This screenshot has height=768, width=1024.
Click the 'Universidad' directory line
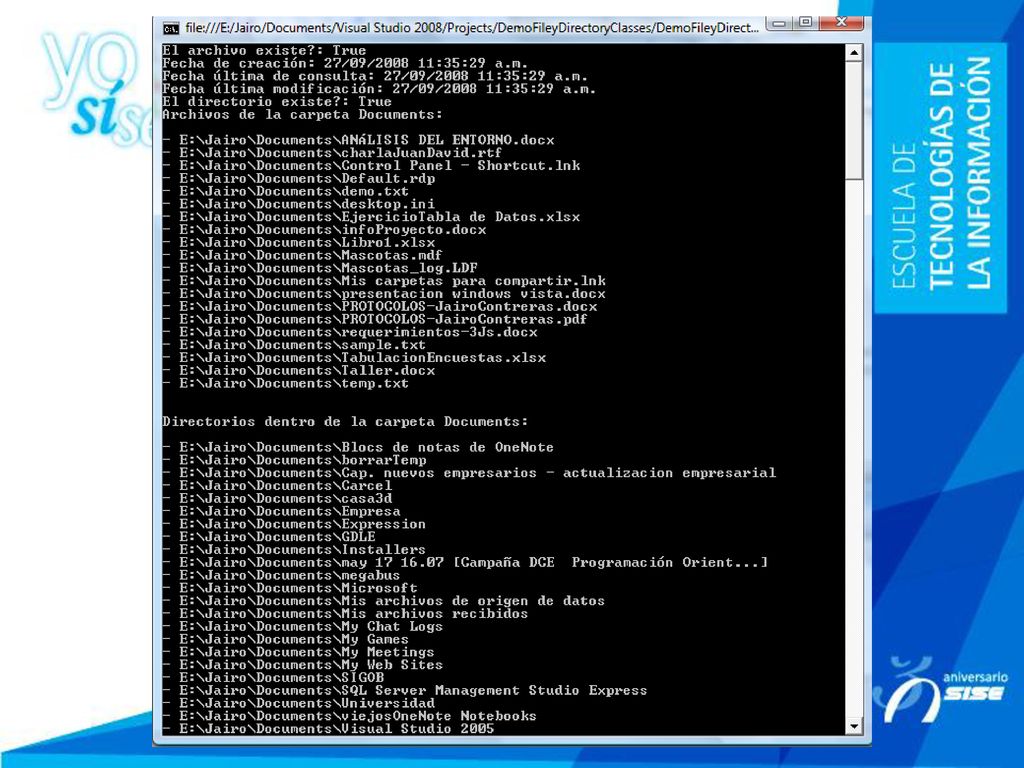pyautogui.click(x=299, y=703)
